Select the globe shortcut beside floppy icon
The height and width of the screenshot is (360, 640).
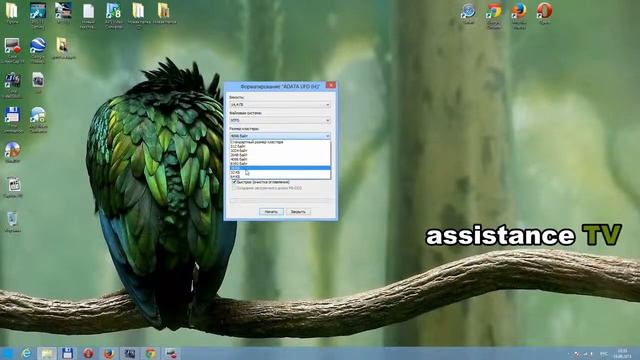[38, 120]
